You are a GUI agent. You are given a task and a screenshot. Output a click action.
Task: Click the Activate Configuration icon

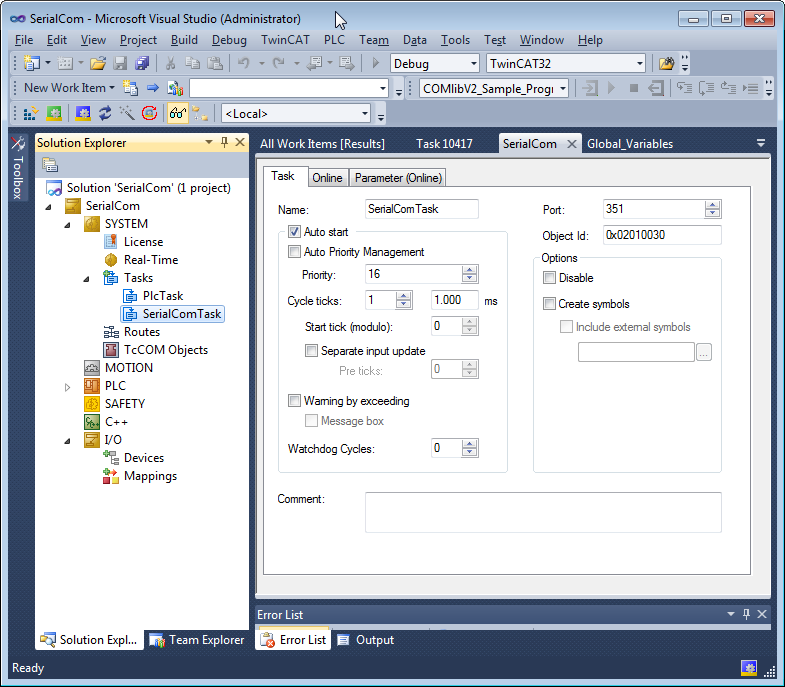31,113
